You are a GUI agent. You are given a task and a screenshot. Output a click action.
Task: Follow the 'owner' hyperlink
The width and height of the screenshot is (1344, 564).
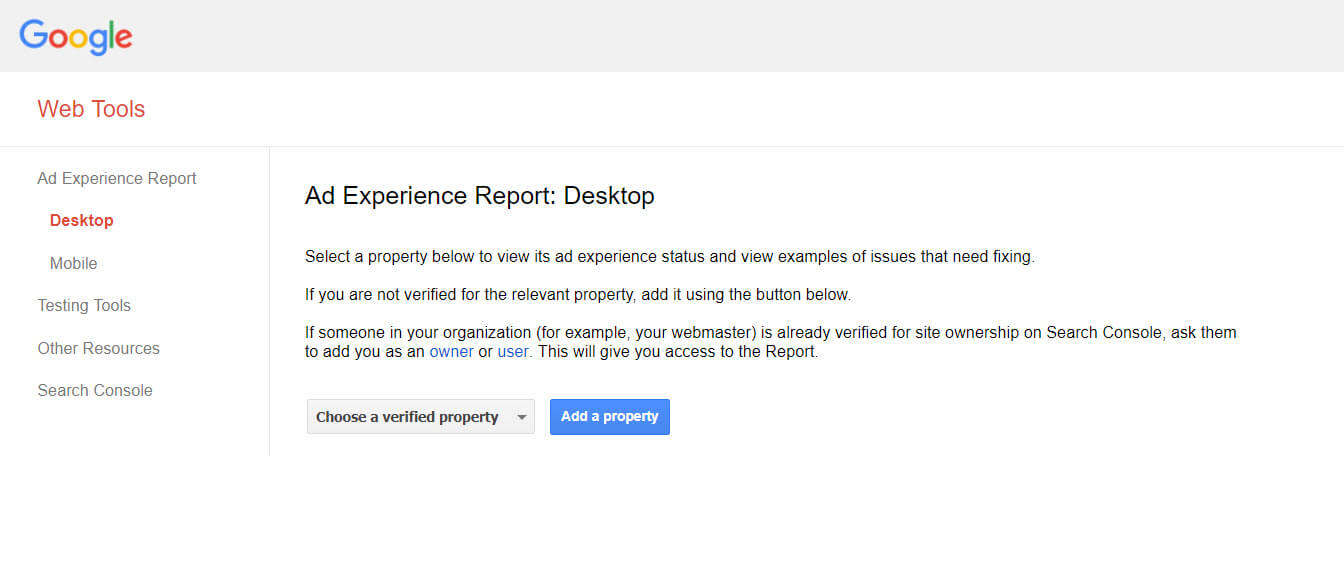point(451,352)
